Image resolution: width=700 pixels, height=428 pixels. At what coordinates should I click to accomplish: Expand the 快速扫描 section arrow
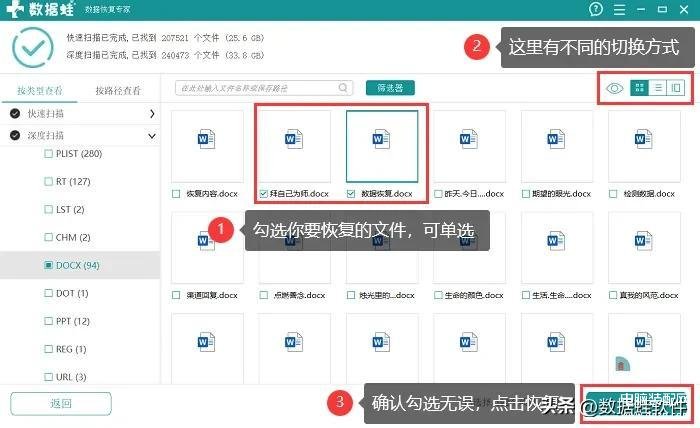[152, 114]
